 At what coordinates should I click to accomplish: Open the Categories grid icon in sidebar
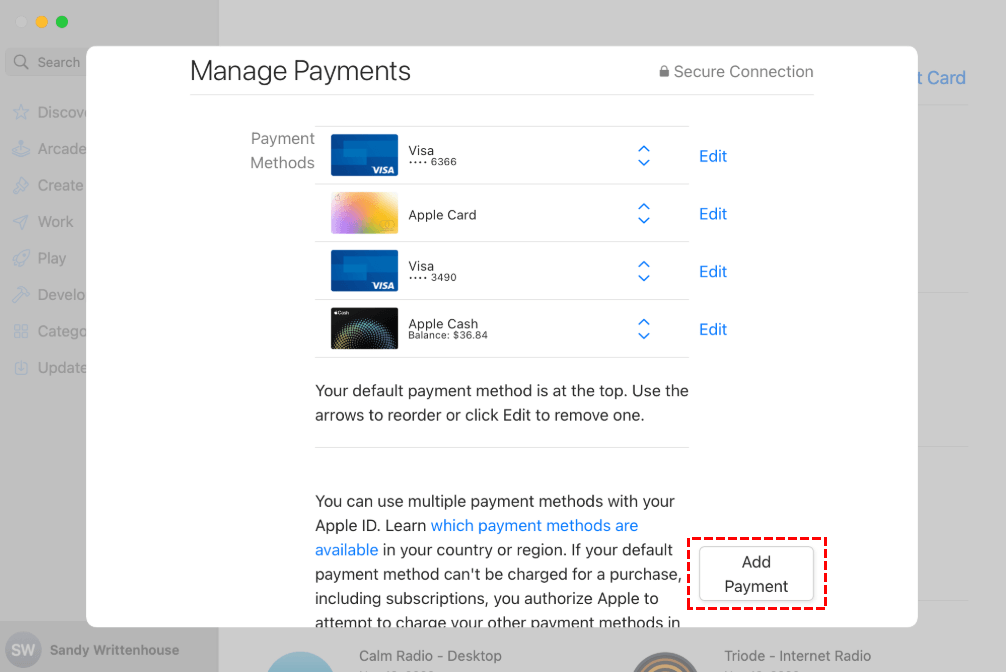[21, 331]
